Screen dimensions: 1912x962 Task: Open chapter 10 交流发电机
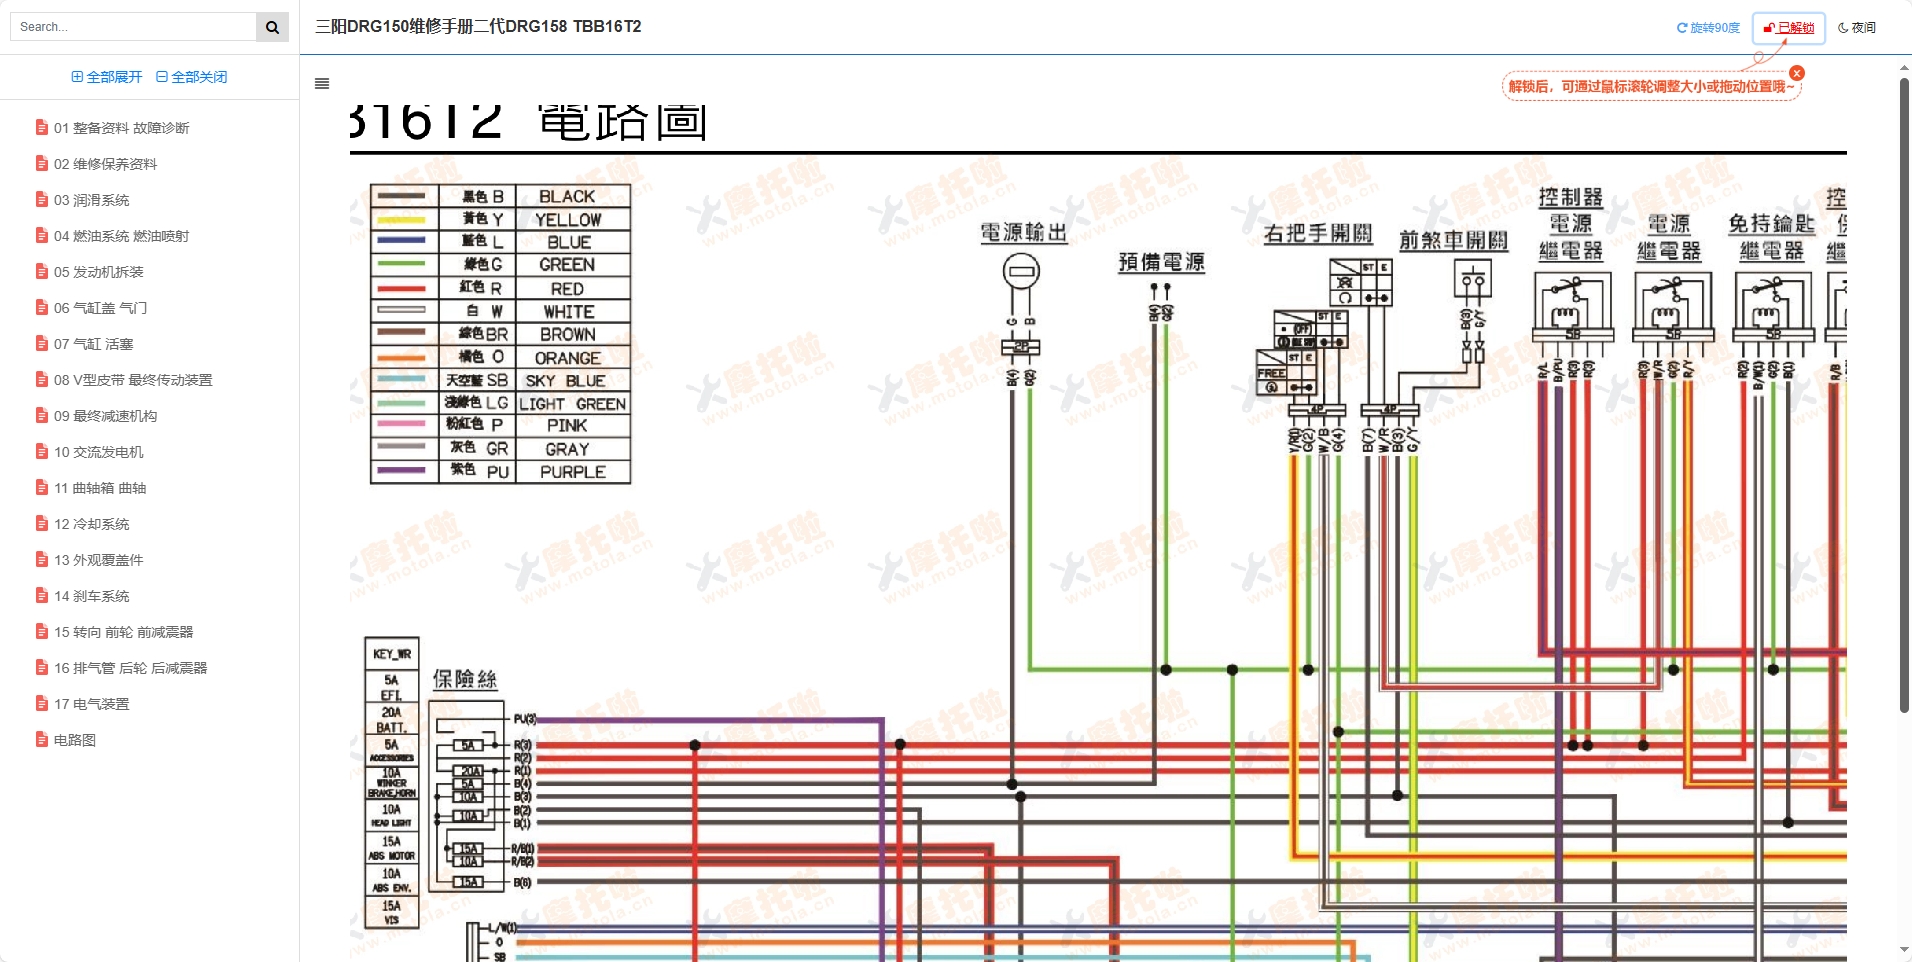tap(98, 452)
